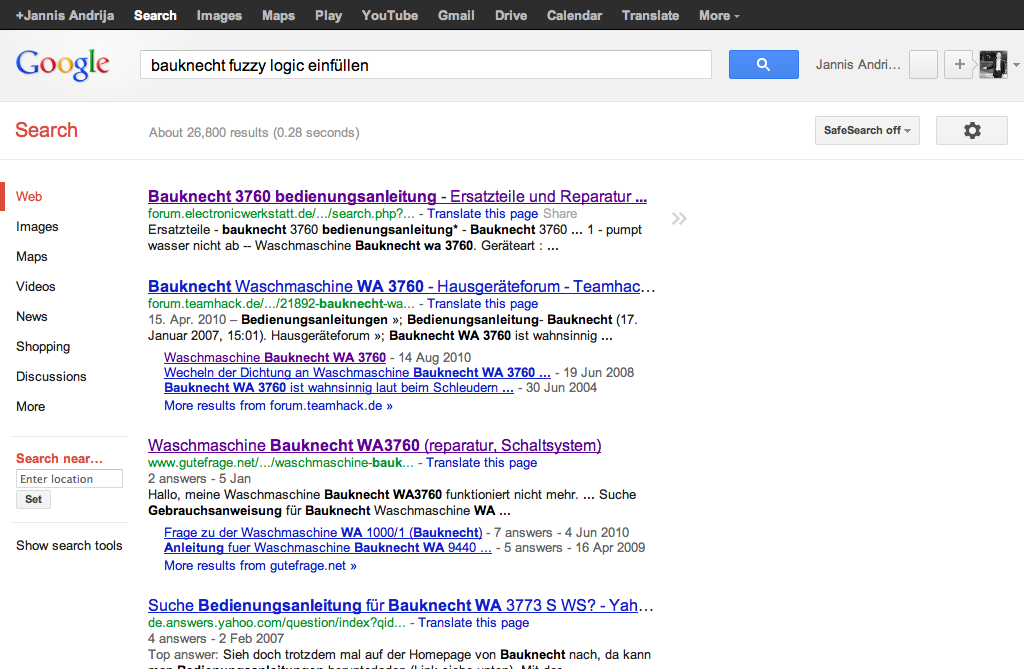Select Search in top navigation bar
This screenshot has width=1024, height=669.
click(x=155, y=15)
